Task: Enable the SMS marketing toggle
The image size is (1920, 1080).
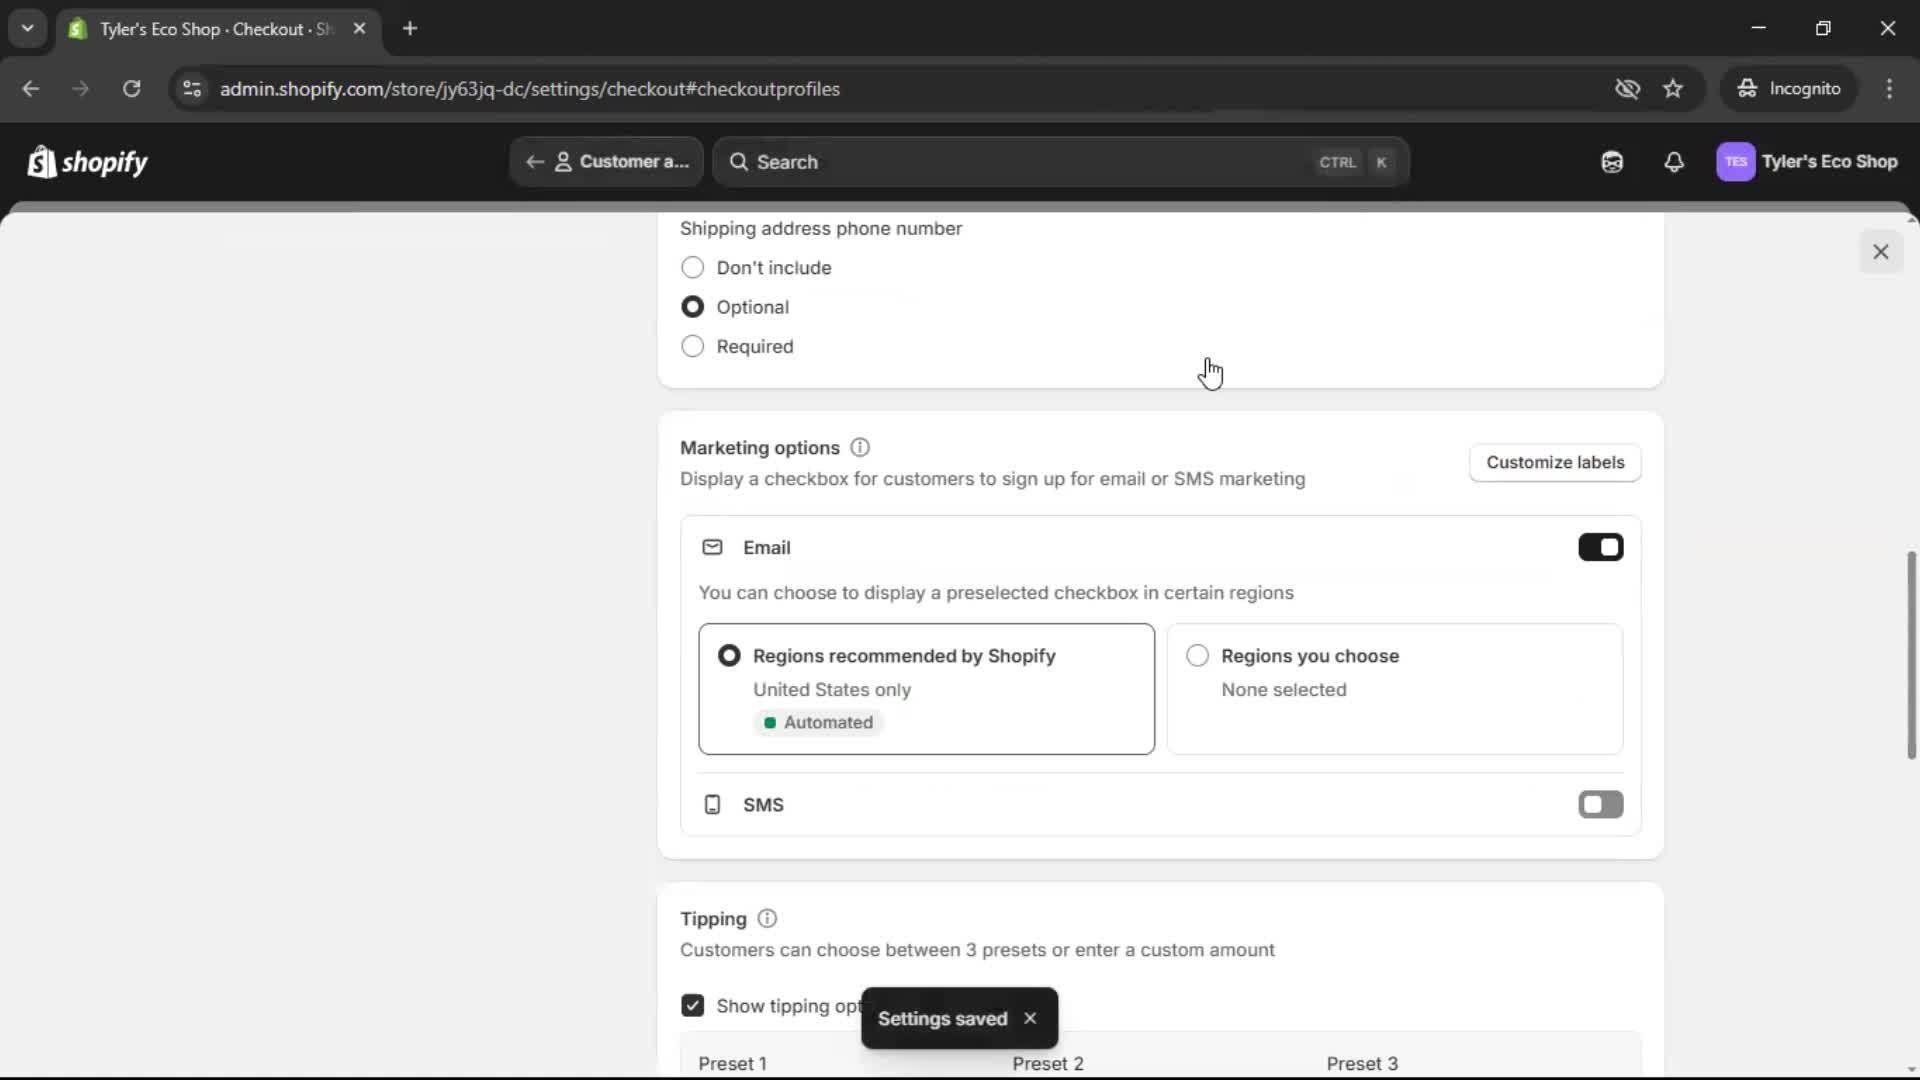Action: (x=1600, y=804)
